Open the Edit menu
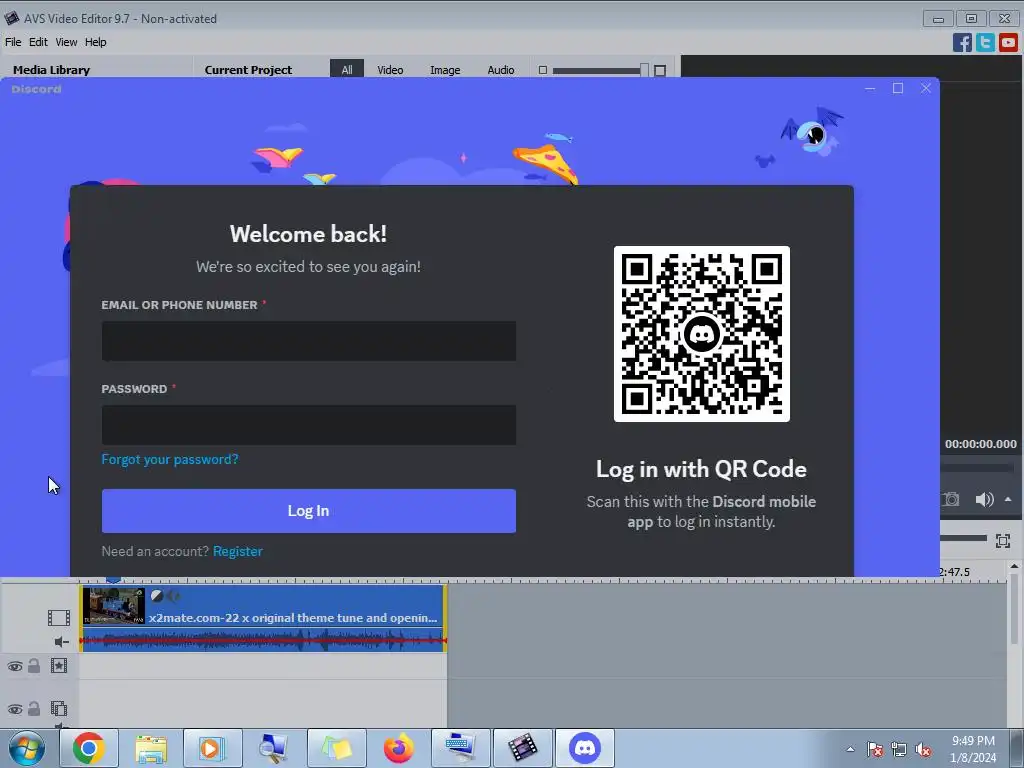 [x=38, y=42]
